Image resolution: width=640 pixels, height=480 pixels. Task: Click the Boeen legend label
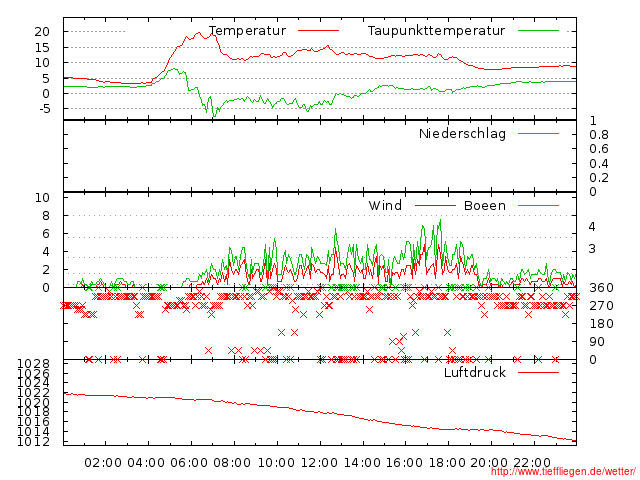[x=485, y=205]
